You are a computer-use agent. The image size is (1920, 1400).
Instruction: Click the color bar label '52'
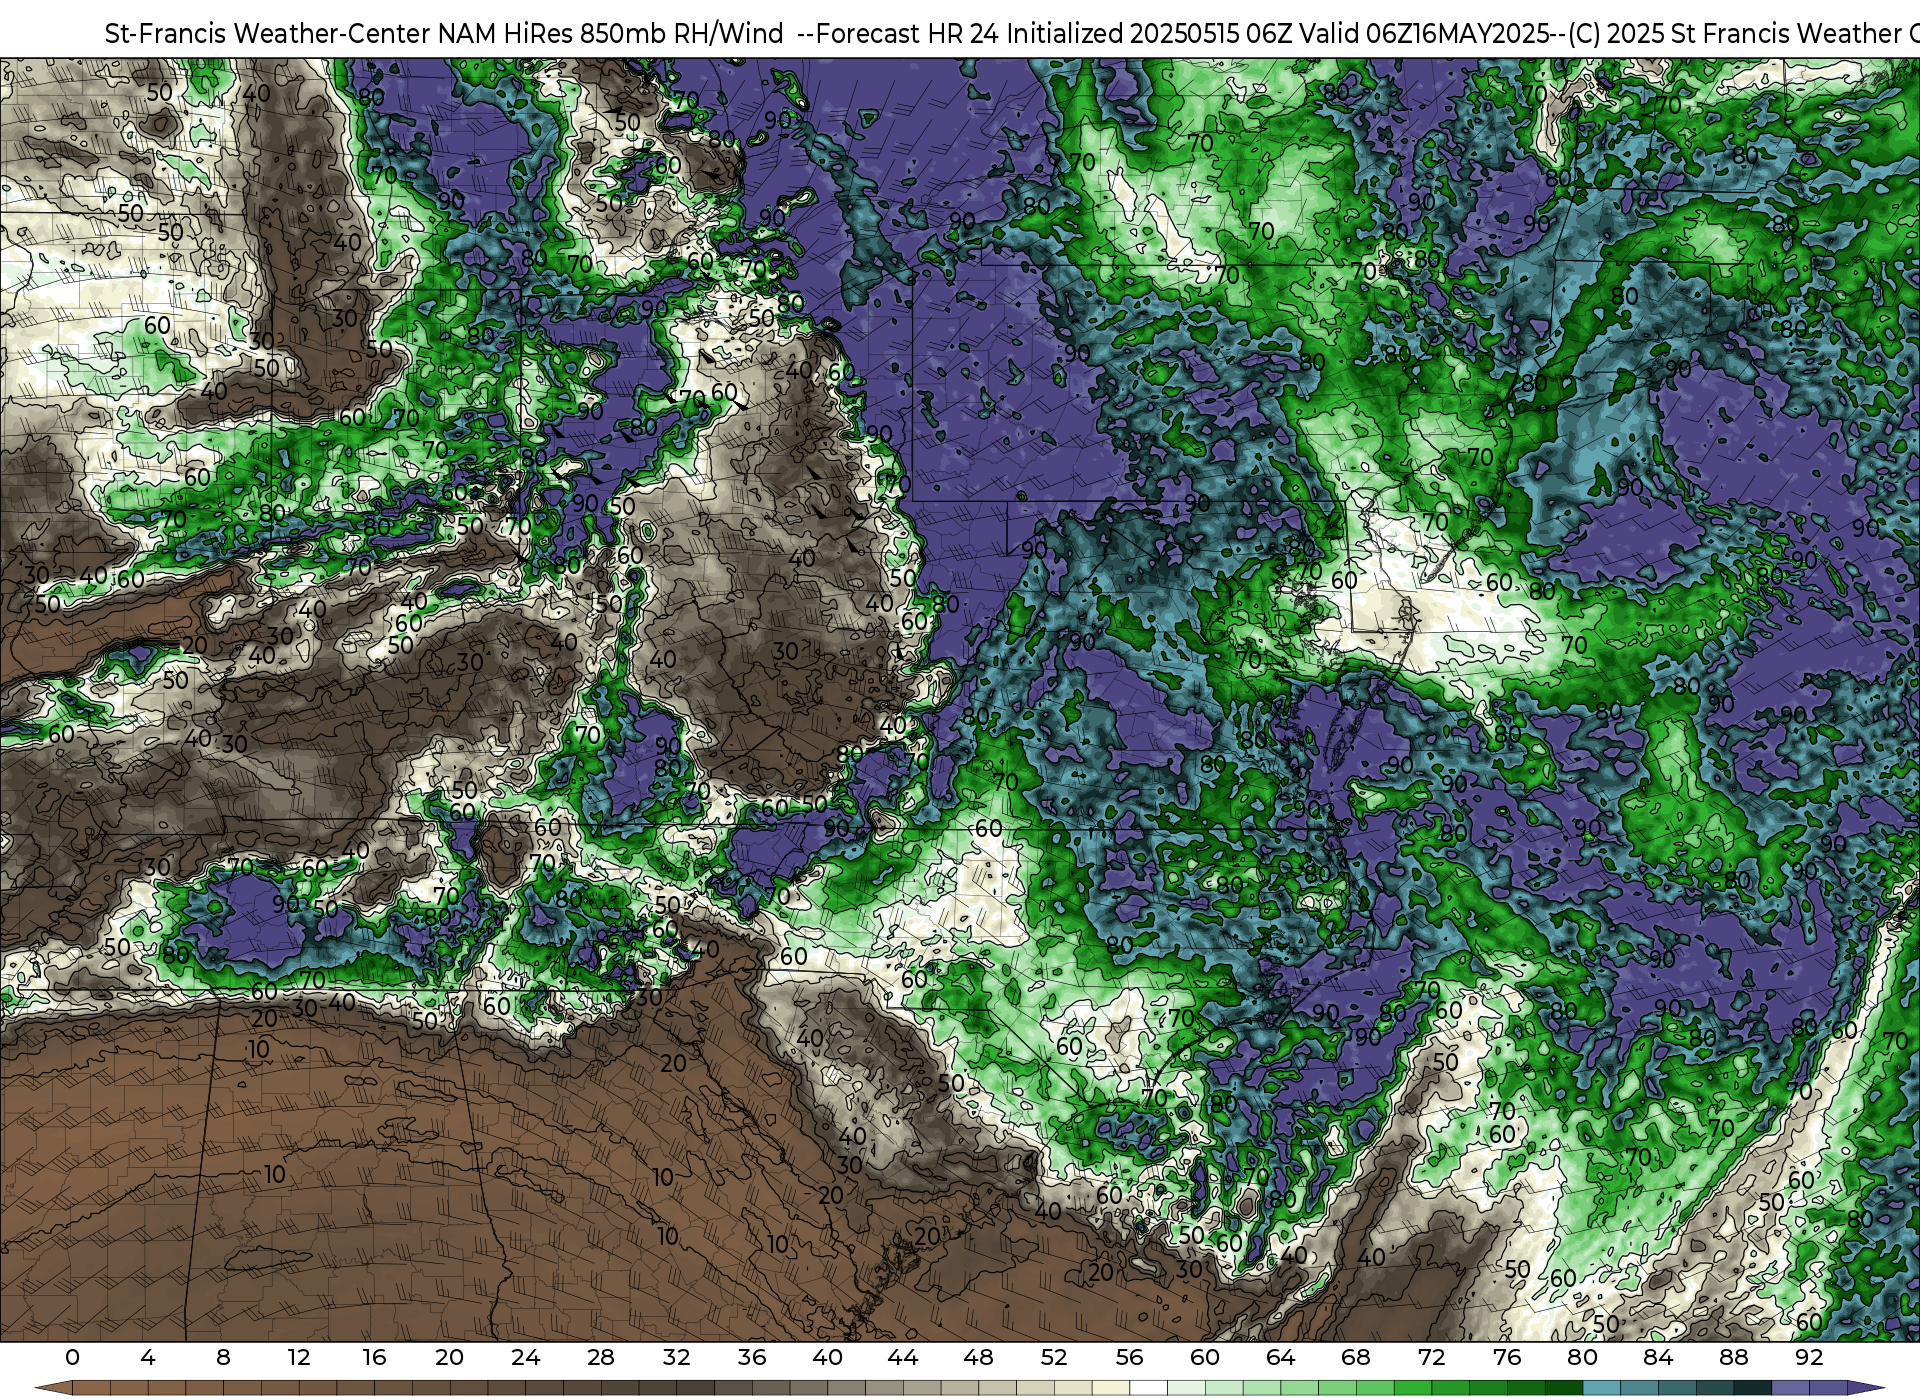[x=1054, y=1357]
